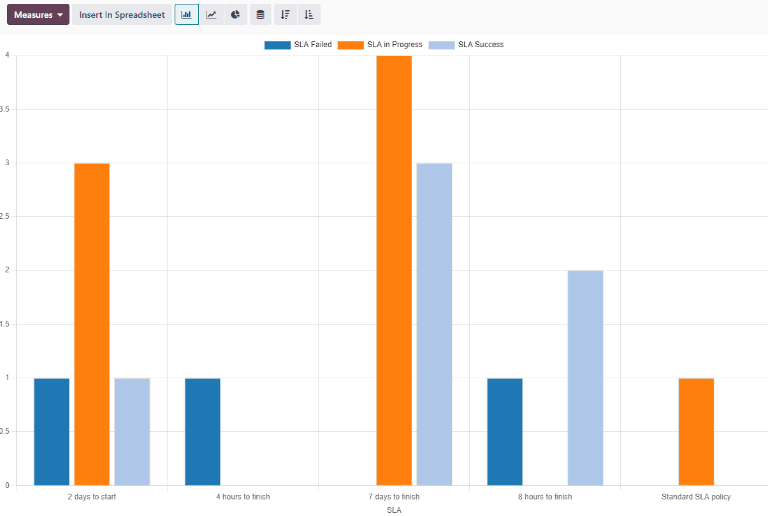
Task: Click light blue bar for 8 hours to finish
Action: pyautogui.click(x=585, y=377)
